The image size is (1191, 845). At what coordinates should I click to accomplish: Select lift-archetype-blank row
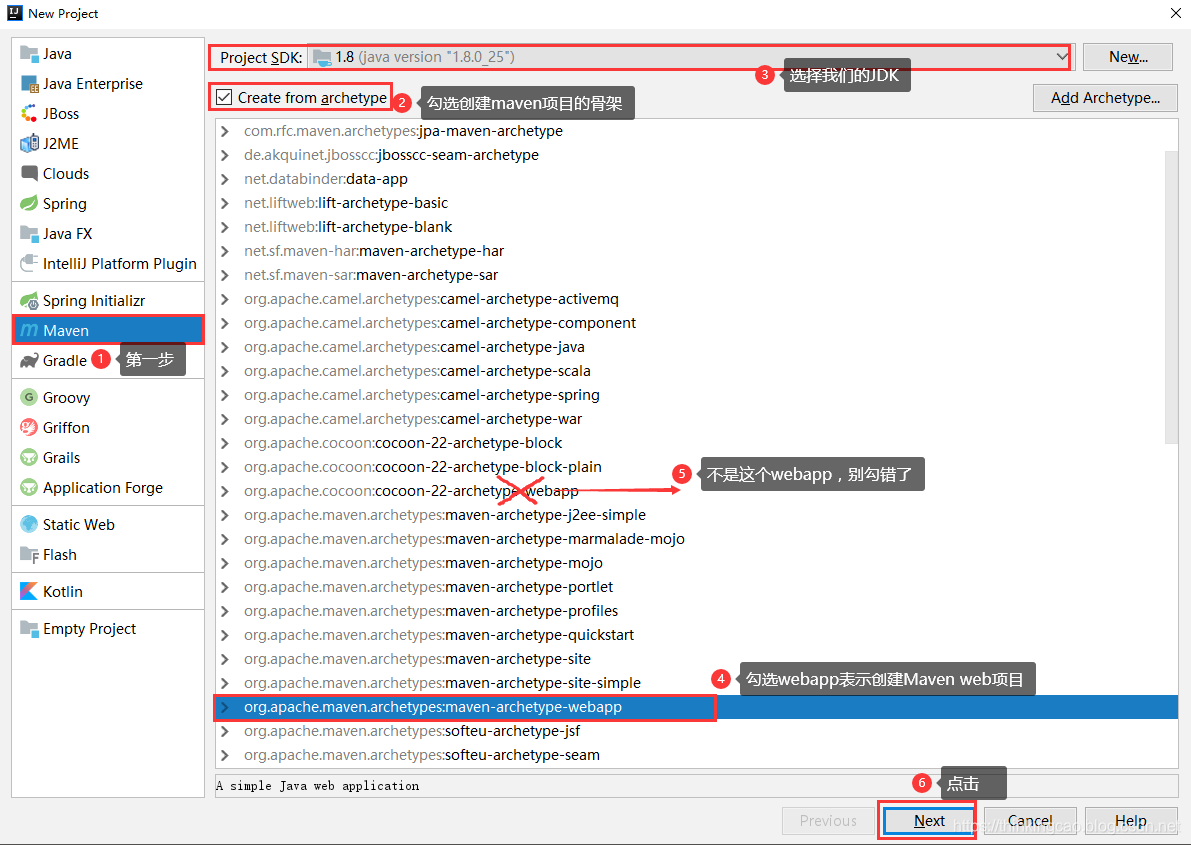click(696, 226)
